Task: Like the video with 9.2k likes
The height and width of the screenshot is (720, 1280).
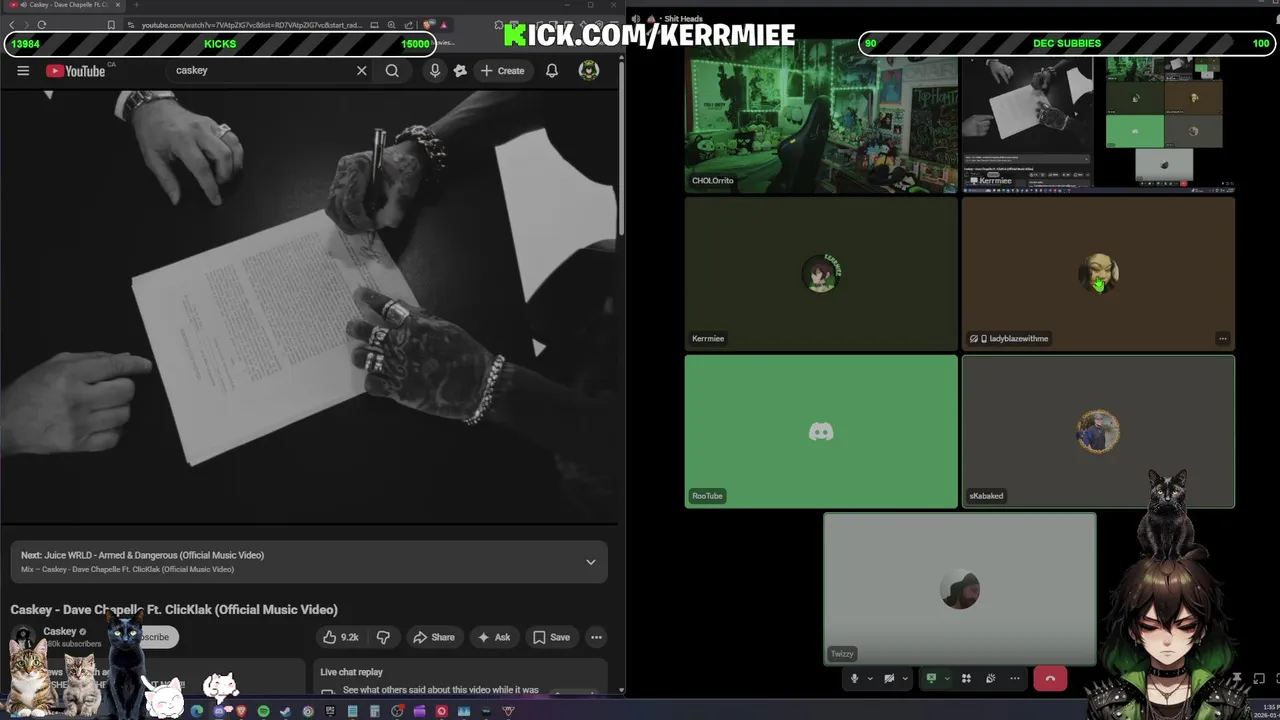Action: 341,637
